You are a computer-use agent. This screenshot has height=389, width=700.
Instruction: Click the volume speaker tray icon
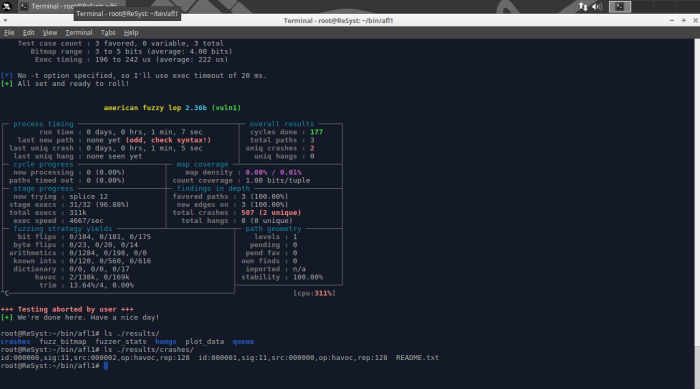point(596,6)
